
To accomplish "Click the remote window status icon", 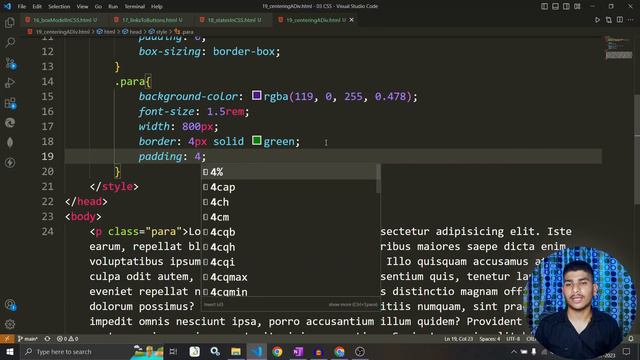I will point(7,339).
